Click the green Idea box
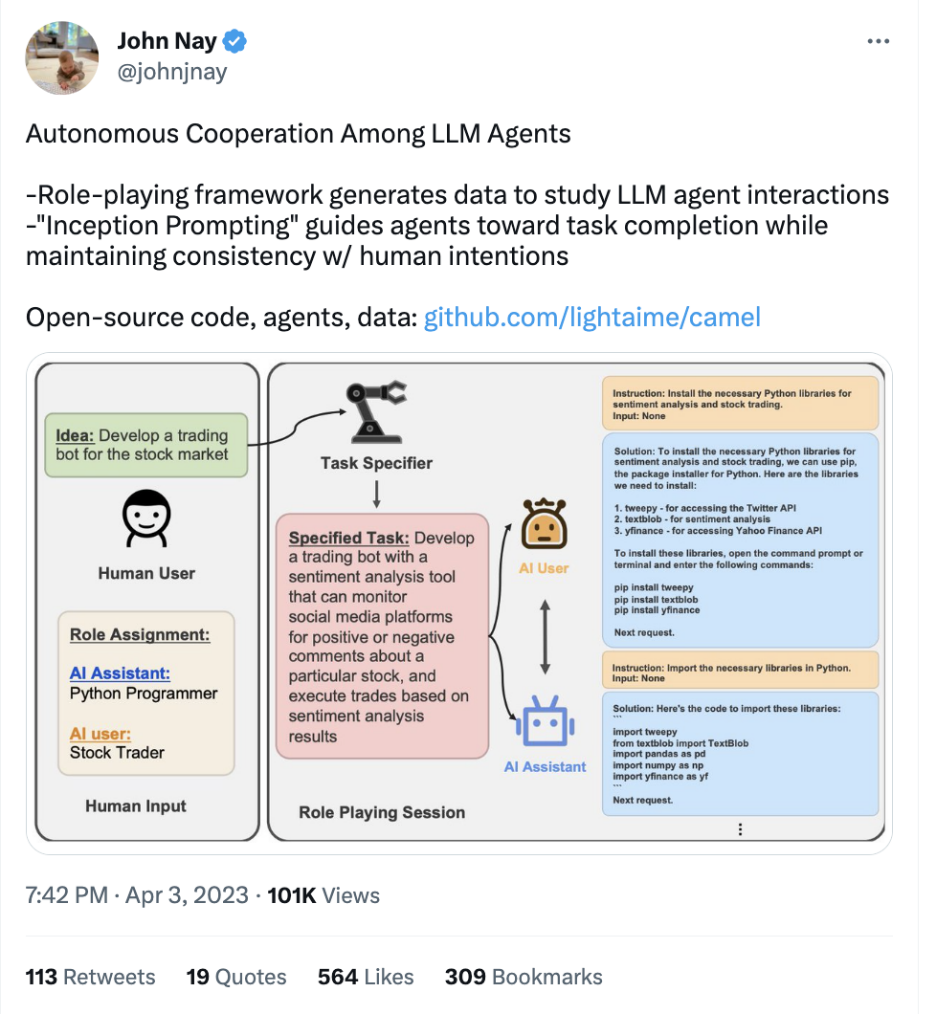 click(146, 445)
